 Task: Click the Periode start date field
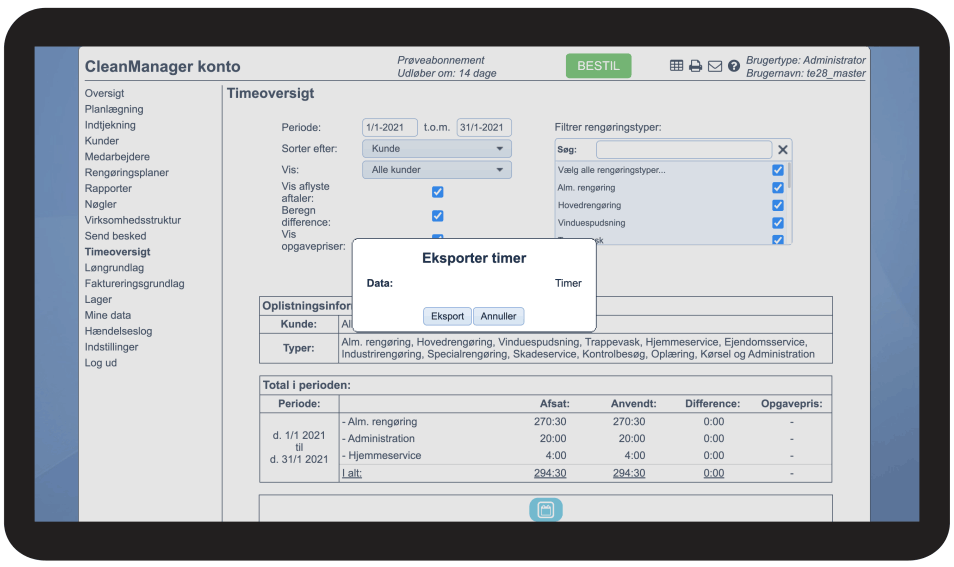[x=389, y=127]
